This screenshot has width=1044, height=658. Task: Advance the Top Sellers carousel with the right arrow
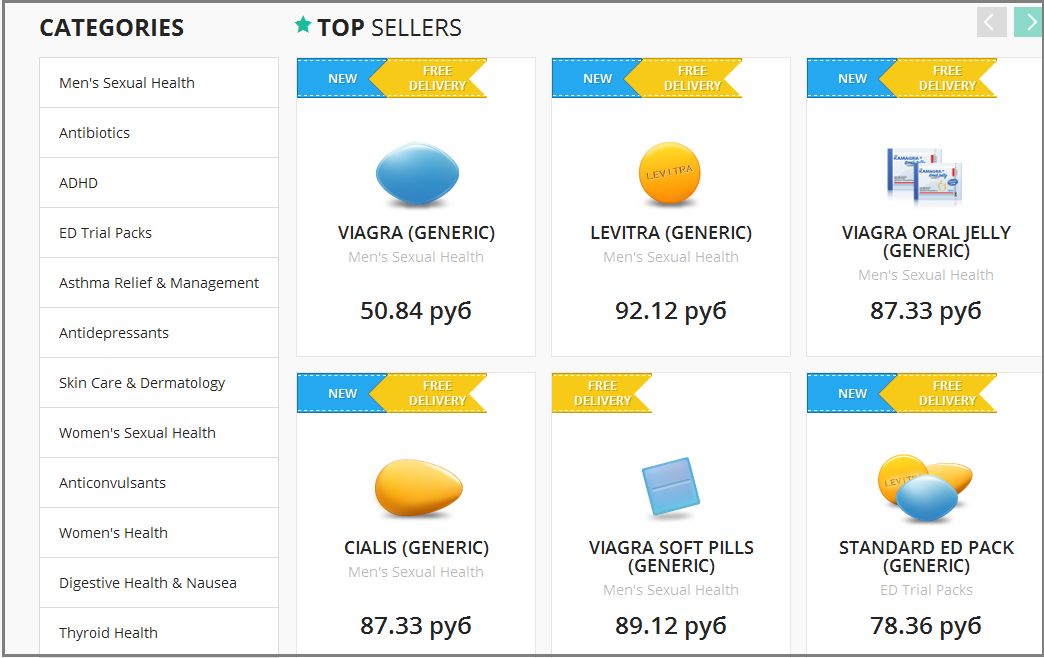[x=1029, y=21]
